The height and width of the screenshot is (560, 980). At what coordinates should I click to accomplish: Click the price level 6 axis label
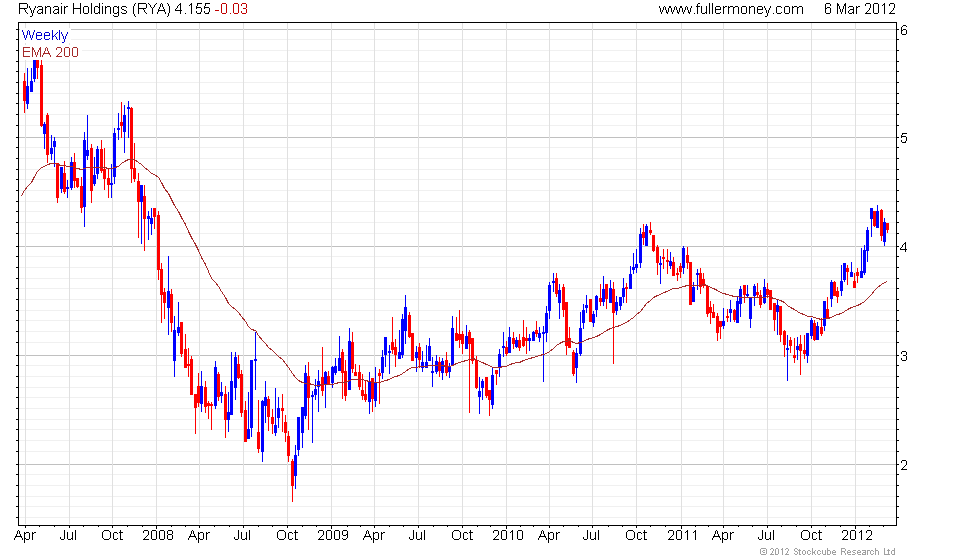[903, 30]
